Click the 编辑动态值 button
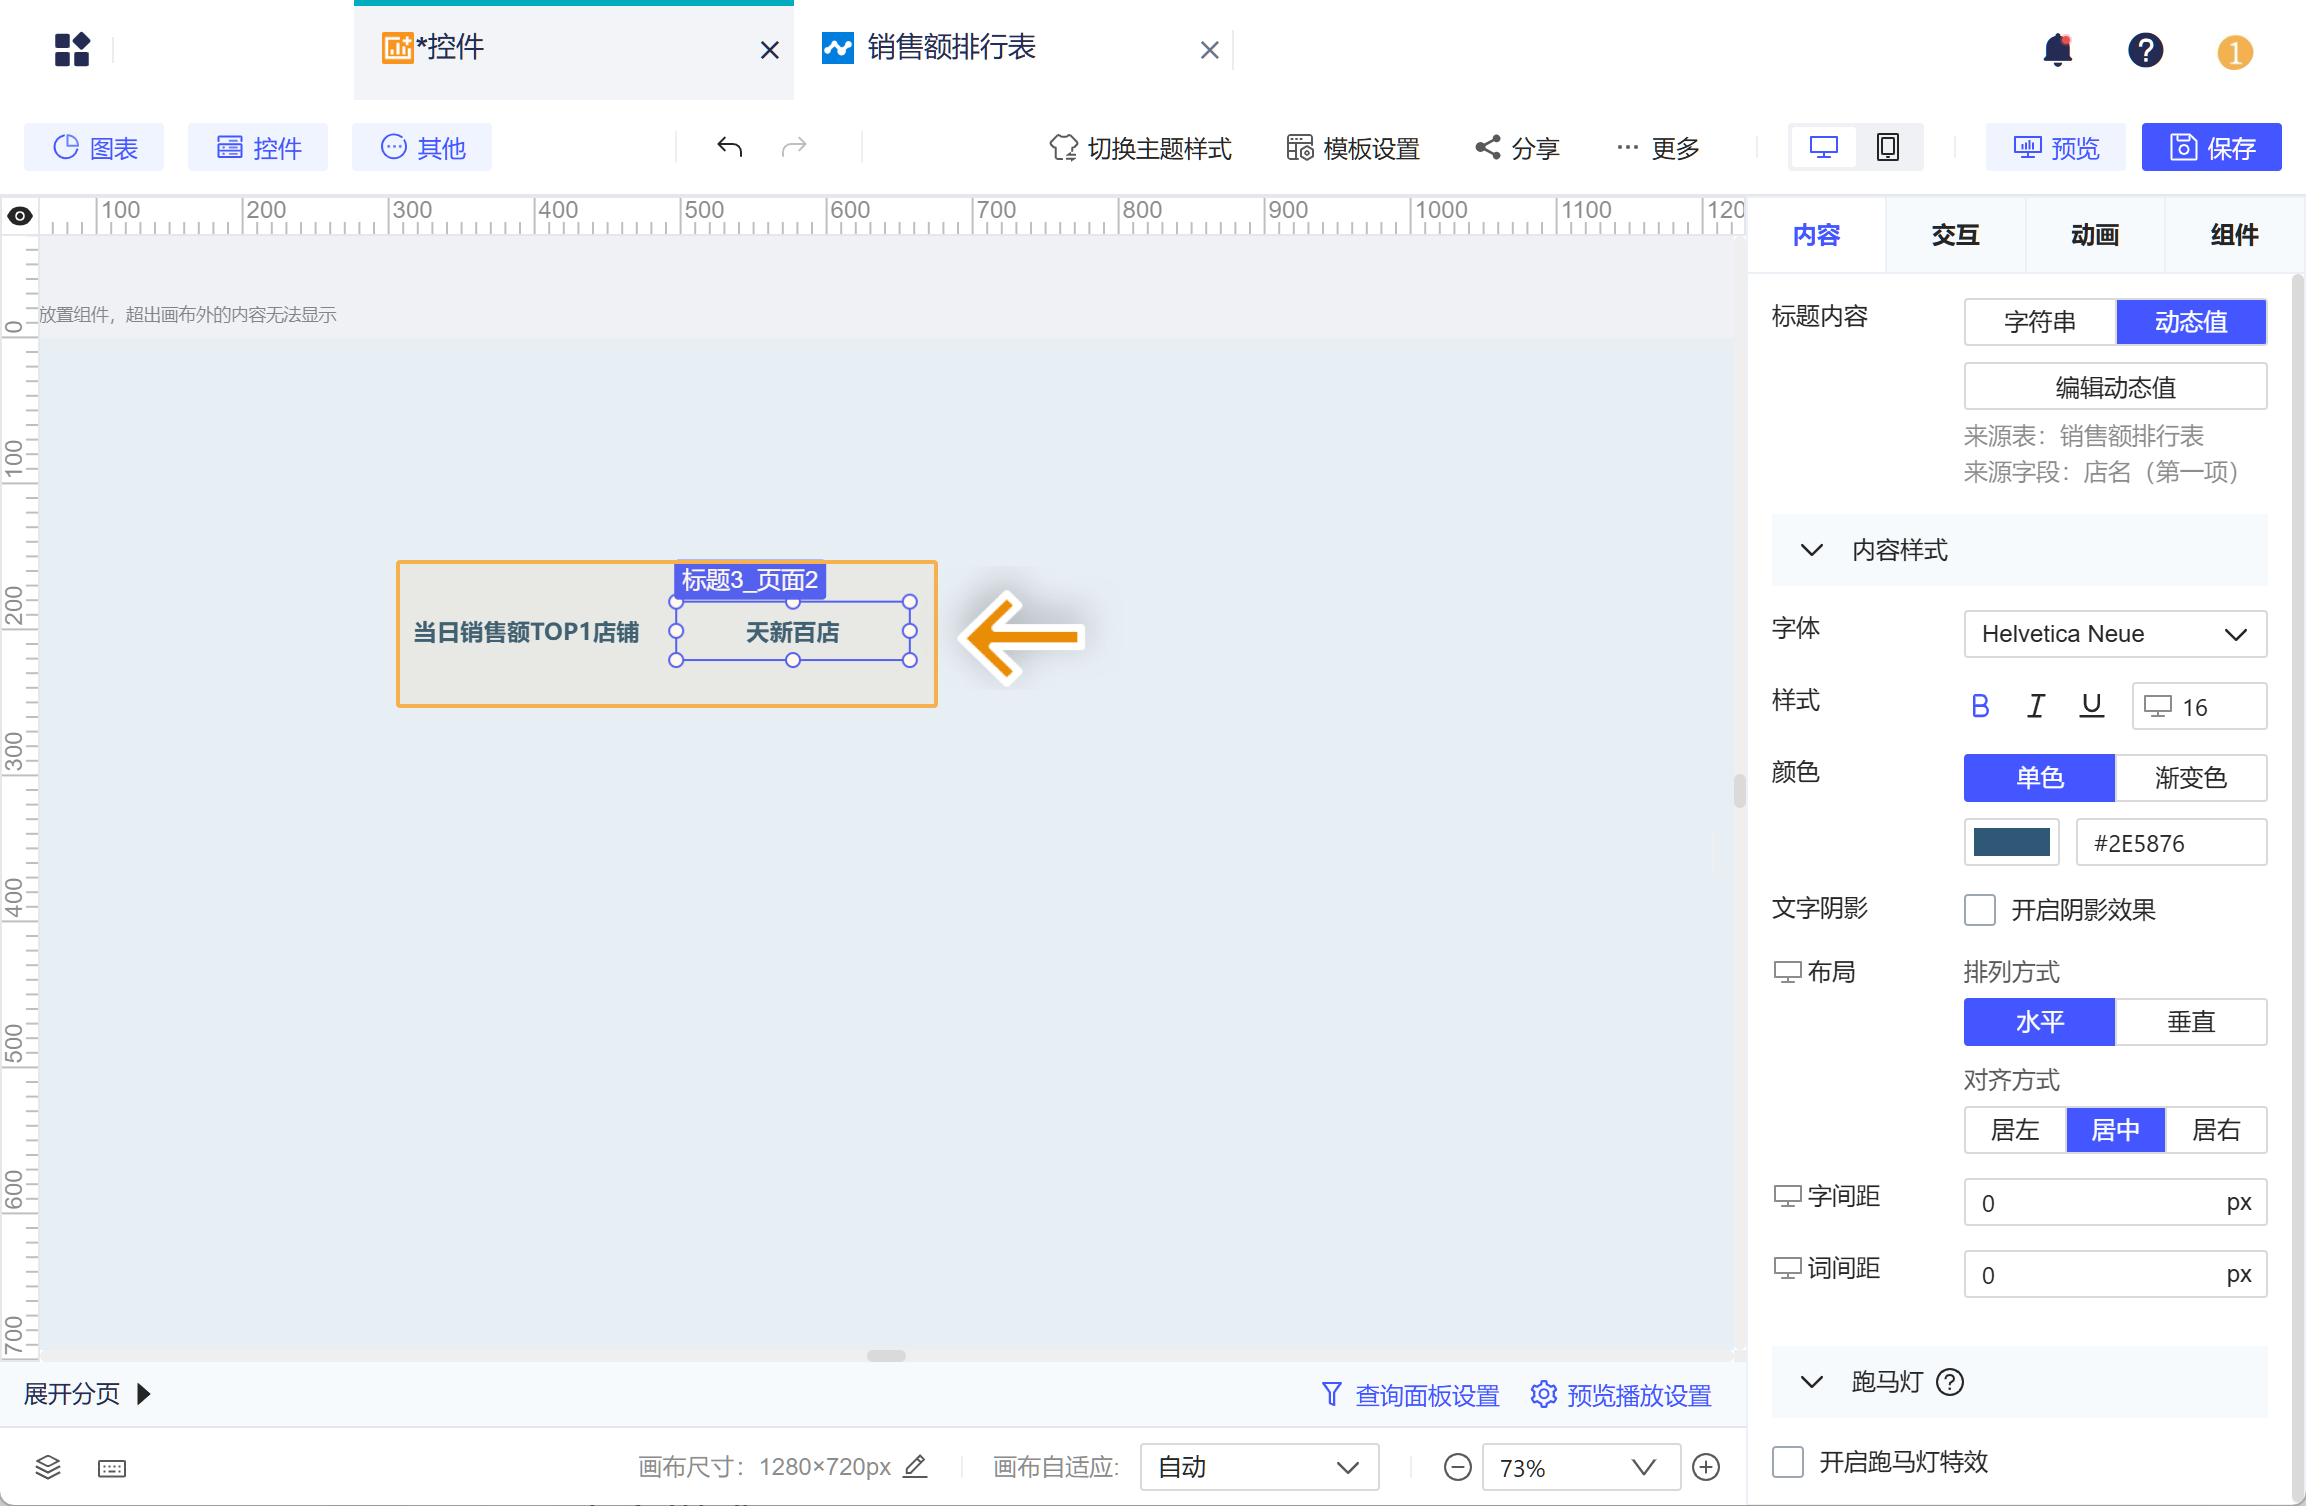This screenshot has width=2306, height=1506. (2113, 386)
